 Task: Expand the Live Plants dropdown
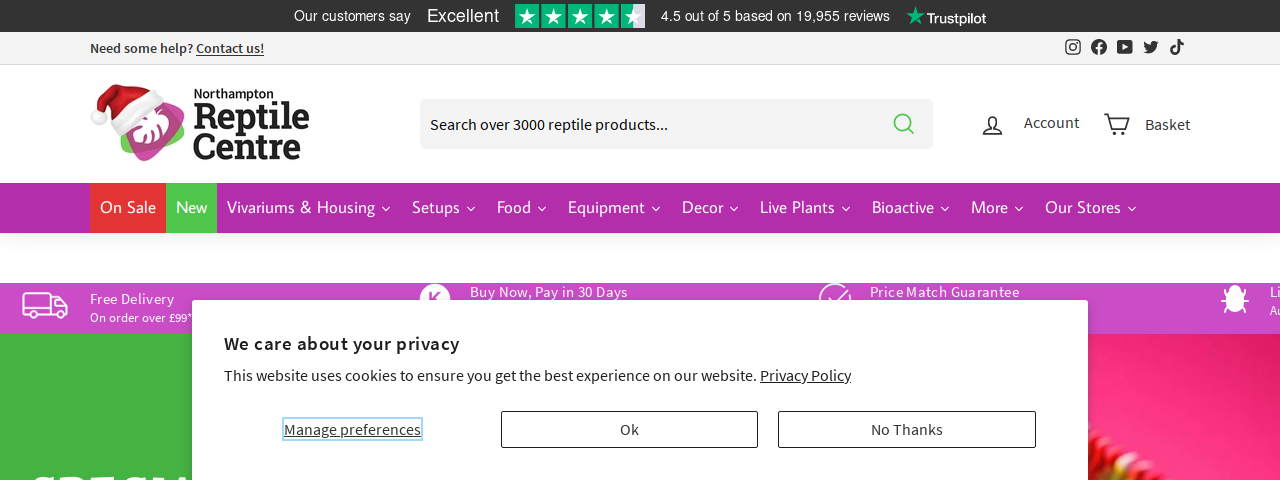[x=805, y=208]
